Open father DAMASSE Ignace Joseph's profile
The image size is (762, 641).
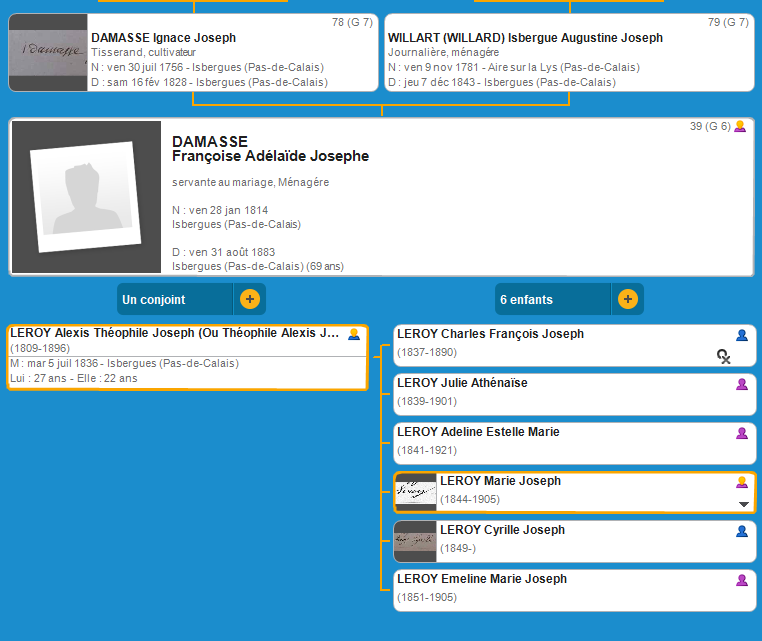click(x=163, y=38)
